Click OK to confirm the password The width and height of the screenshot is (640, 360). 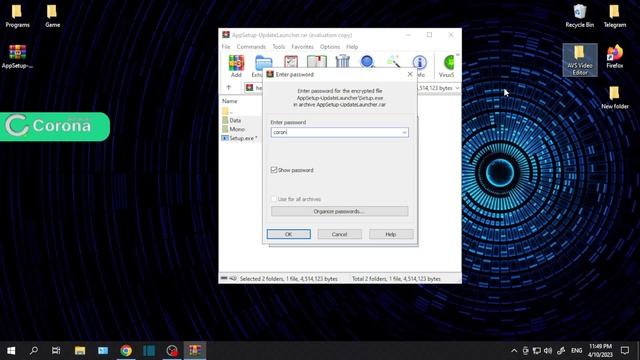coord(289,234)
